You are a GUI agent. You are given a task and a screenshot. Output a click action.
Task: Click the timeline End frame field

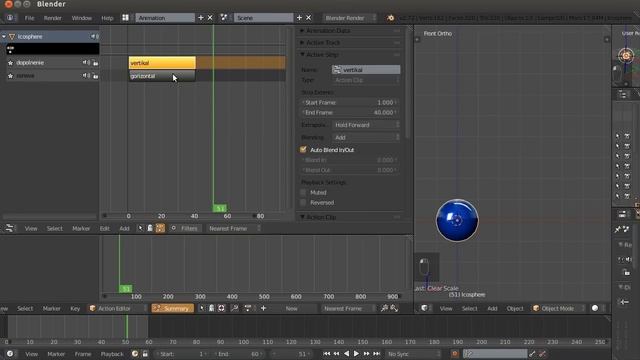click(x=239, y=353)
